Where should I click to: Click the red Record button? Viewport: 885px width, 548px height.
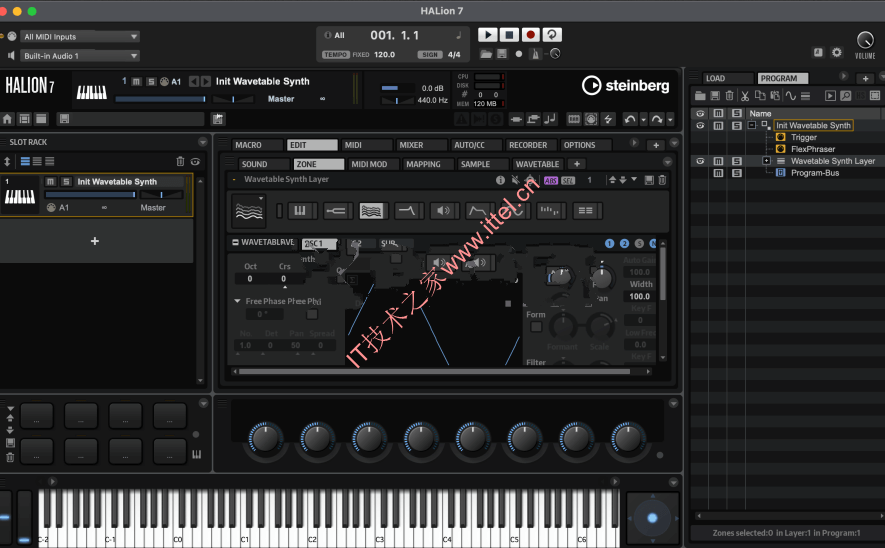point(531,35)
